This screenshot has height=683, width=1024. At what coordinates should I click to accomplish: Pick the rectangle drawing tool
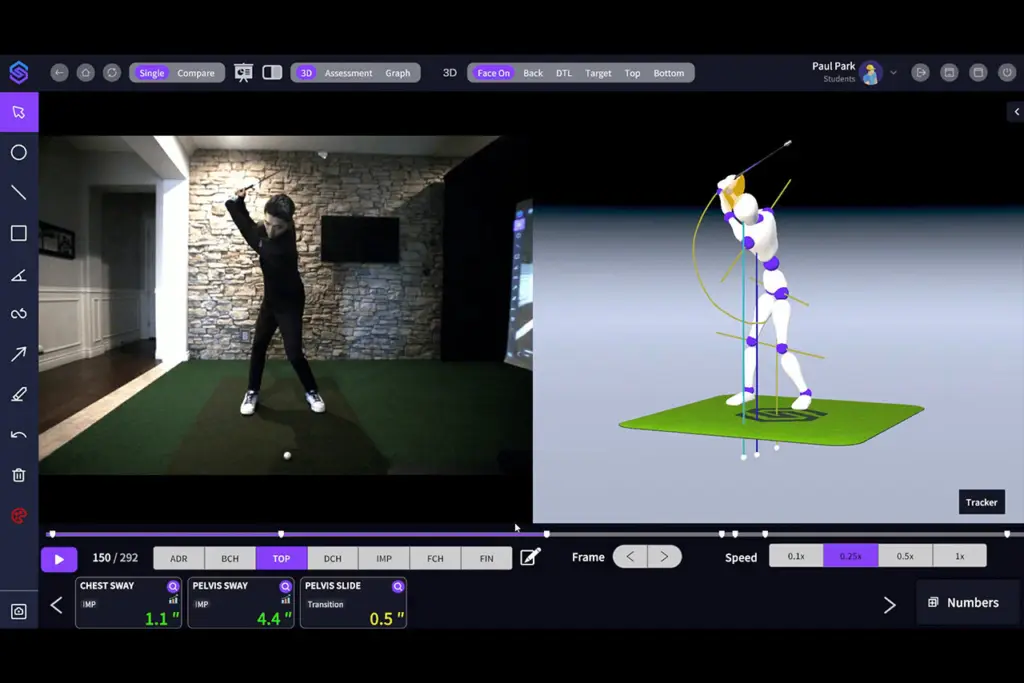click(18, 234)
